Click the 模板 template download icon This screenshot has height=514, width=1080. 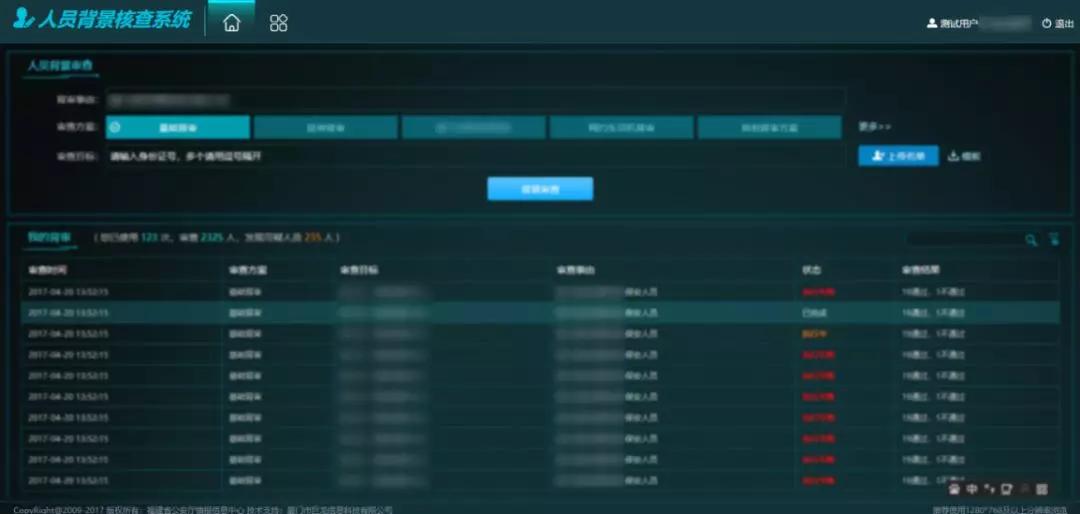953,156
